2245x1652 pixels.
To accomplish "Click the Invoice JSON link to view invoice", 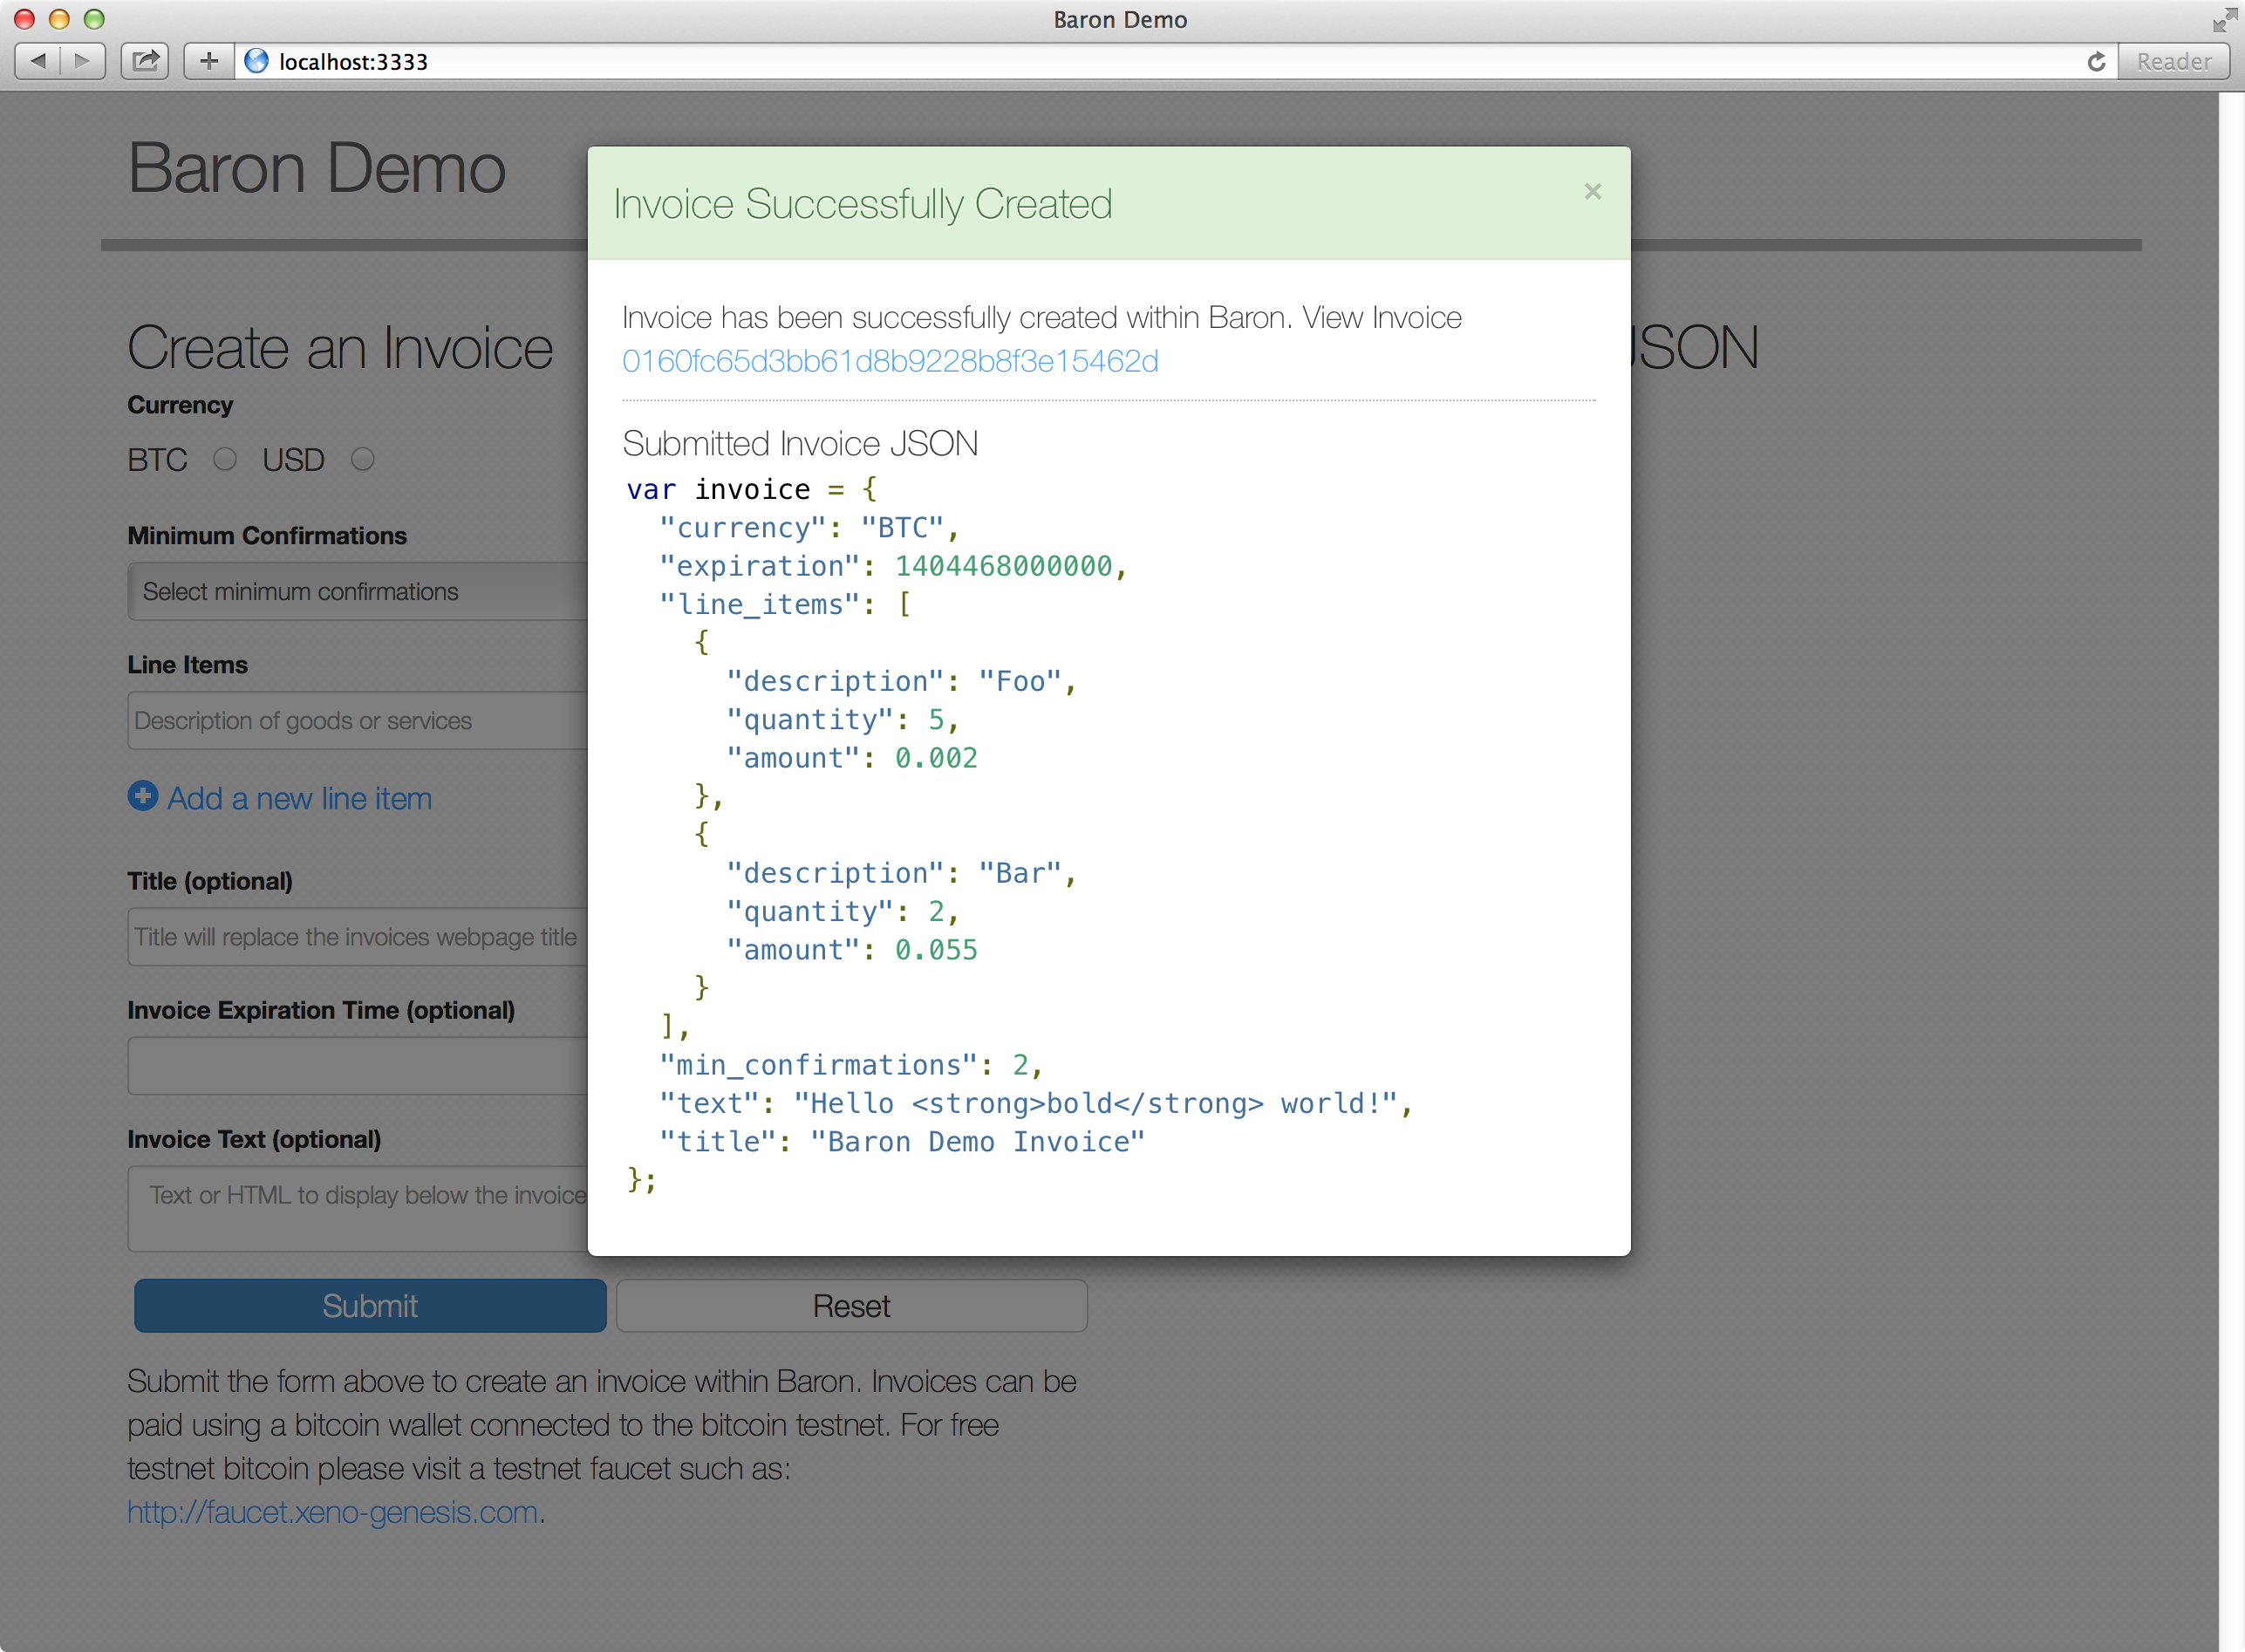I will [x=889, y=363].
